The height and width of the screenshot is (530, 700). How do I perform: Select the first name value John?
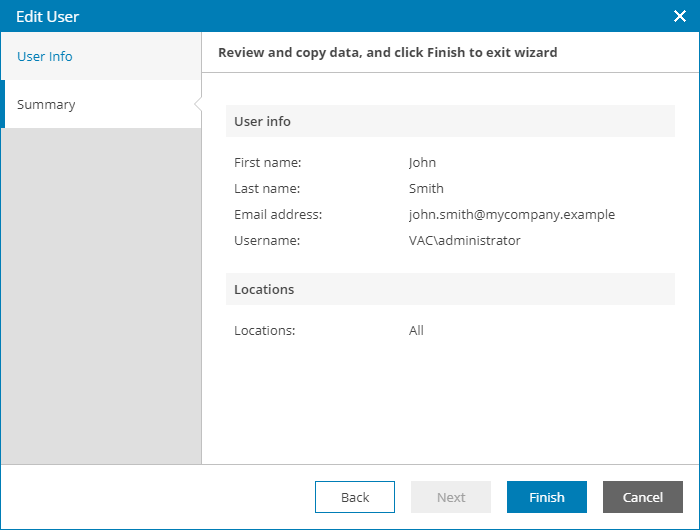423,162
